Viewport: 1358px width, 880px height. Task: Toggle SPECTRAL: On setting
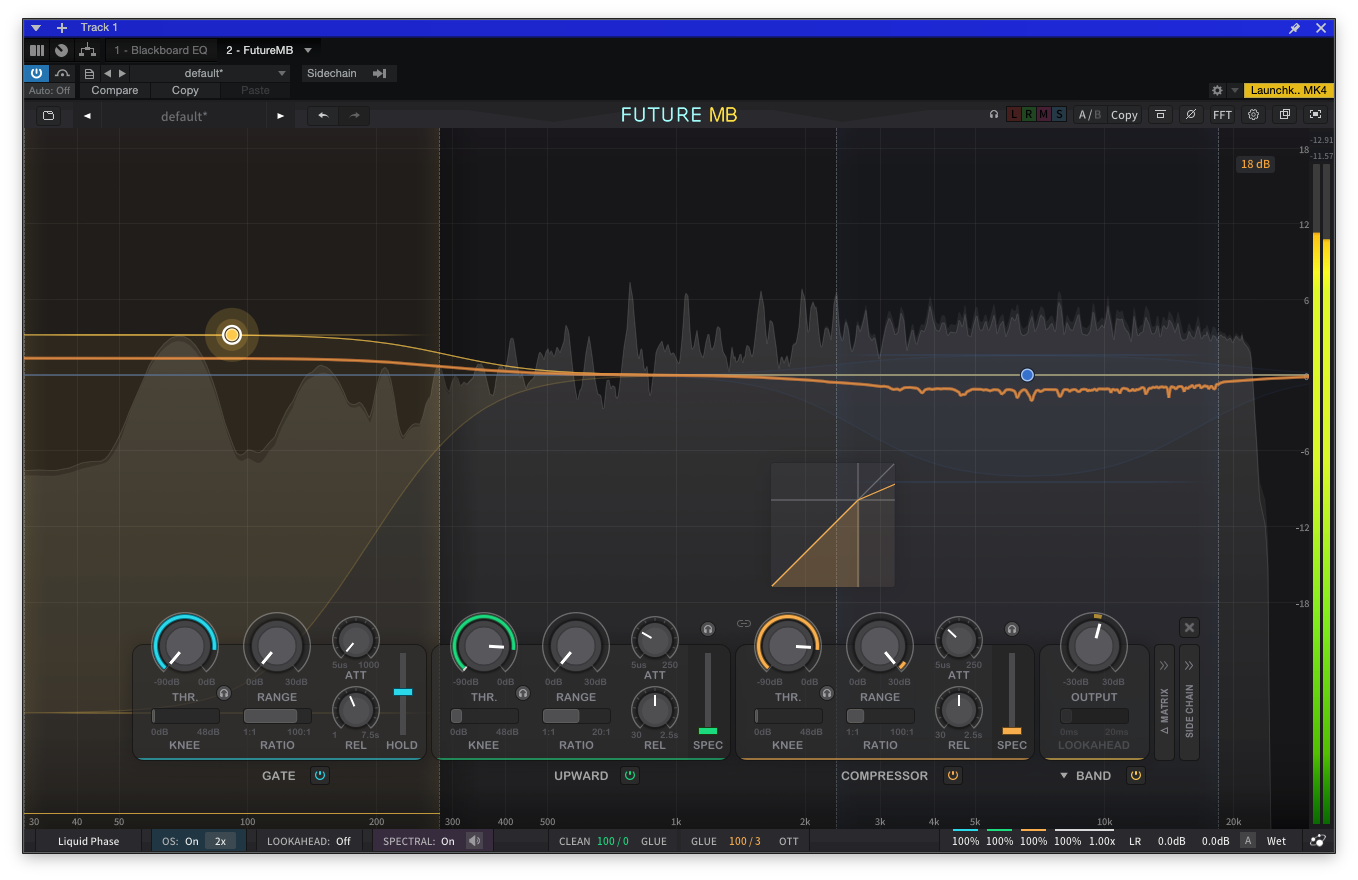coord(419,841)
